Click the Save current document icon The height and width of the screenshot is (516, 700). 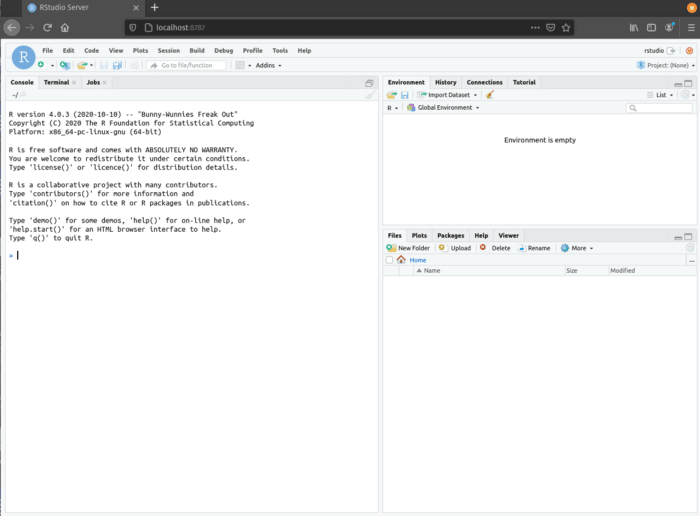(104, 65)
